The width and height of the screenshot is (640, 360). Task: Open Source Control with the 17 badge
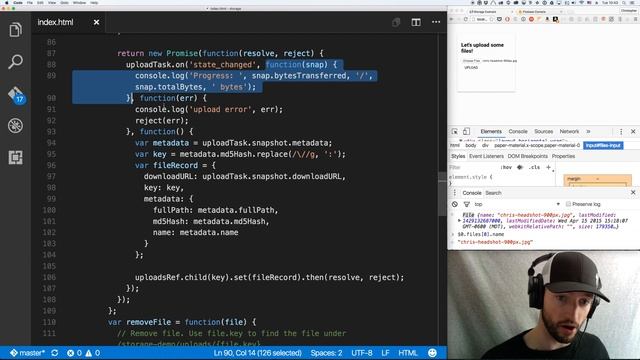[16, 95]
